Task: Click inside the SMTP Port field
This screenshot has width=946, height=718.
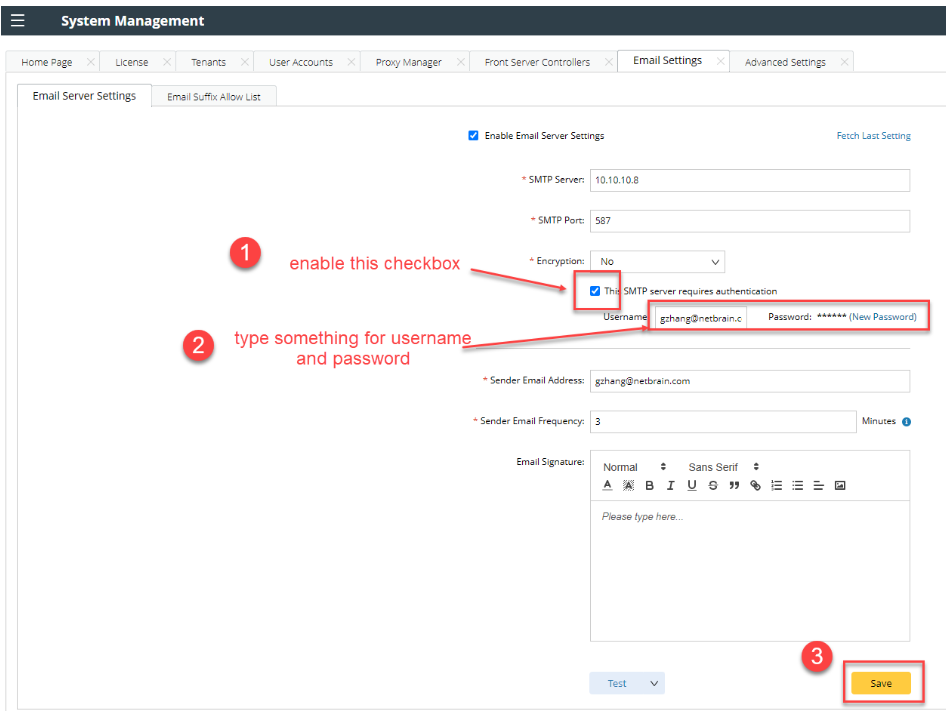Action: pos(750,221)
